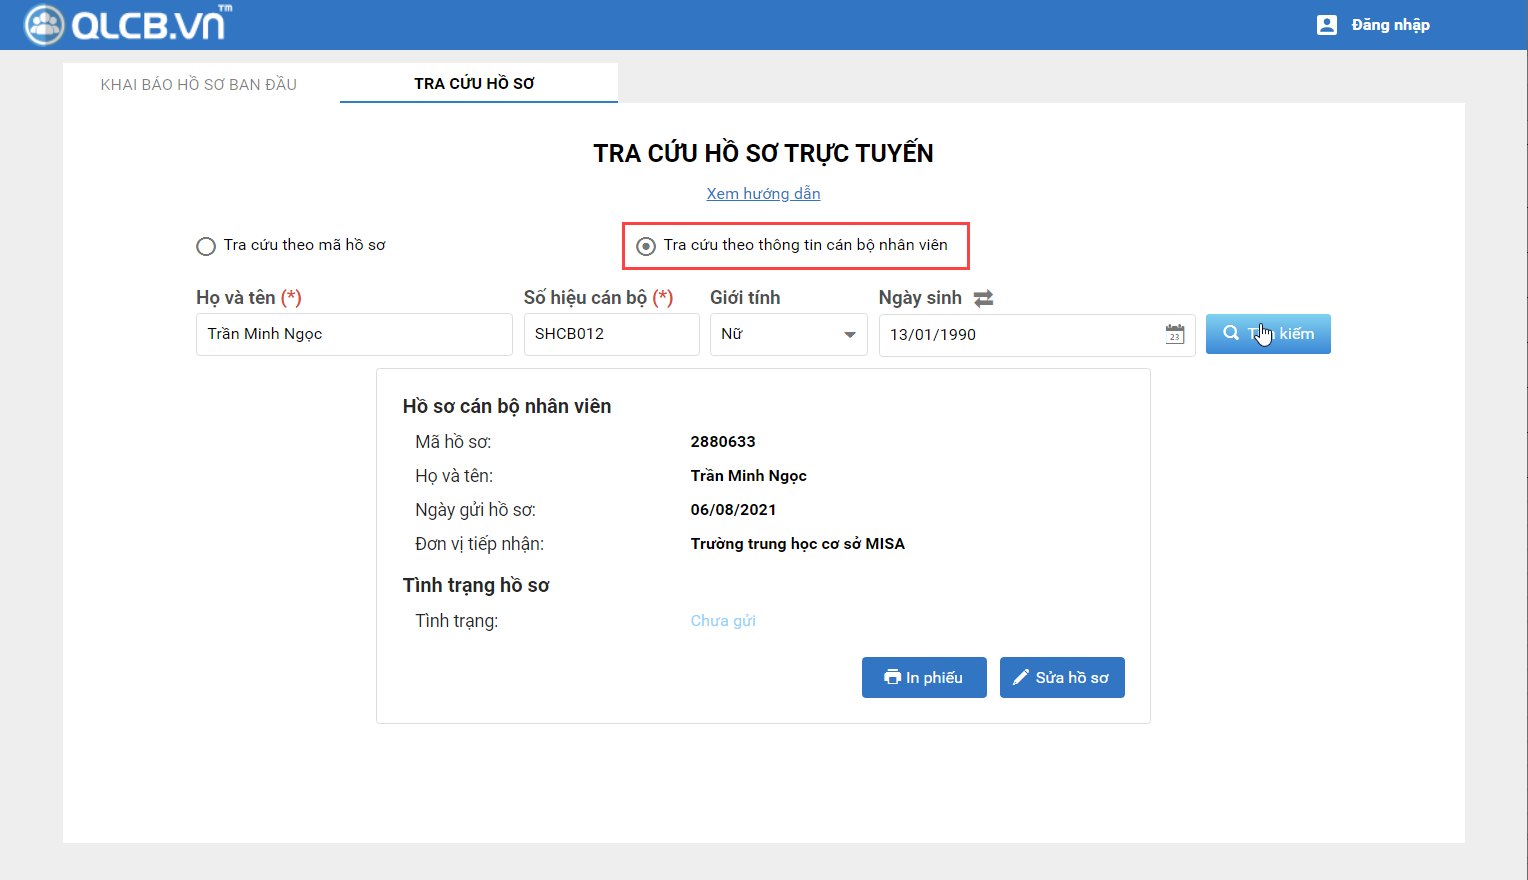Screen dimensions: 1528x880
Task: Click the Ngày sinh date text 13/01/1990
Action: point(933,335)
